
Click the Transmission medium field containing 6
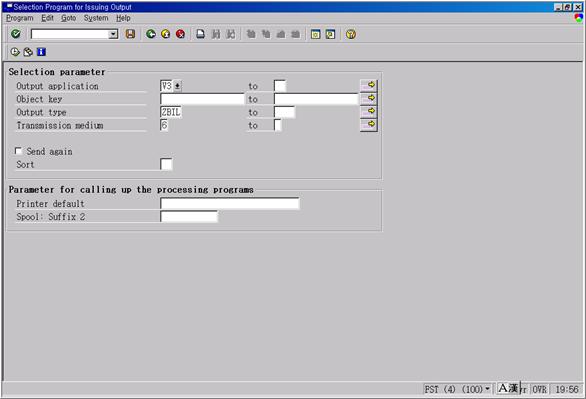164,125
